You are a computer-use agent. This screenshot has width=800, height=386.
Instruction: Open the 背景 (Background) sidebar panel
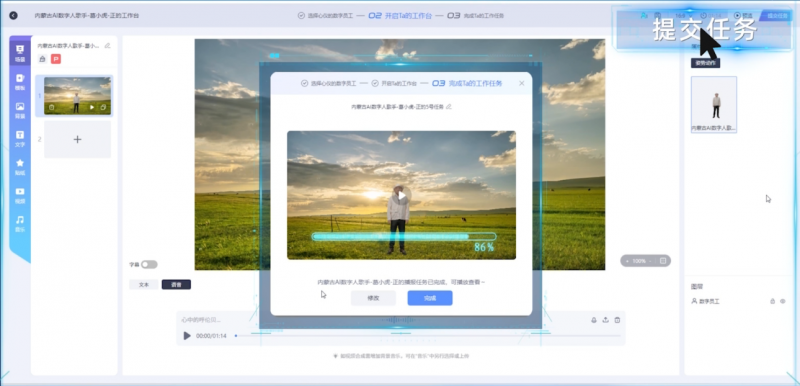(x=20, y=110)
